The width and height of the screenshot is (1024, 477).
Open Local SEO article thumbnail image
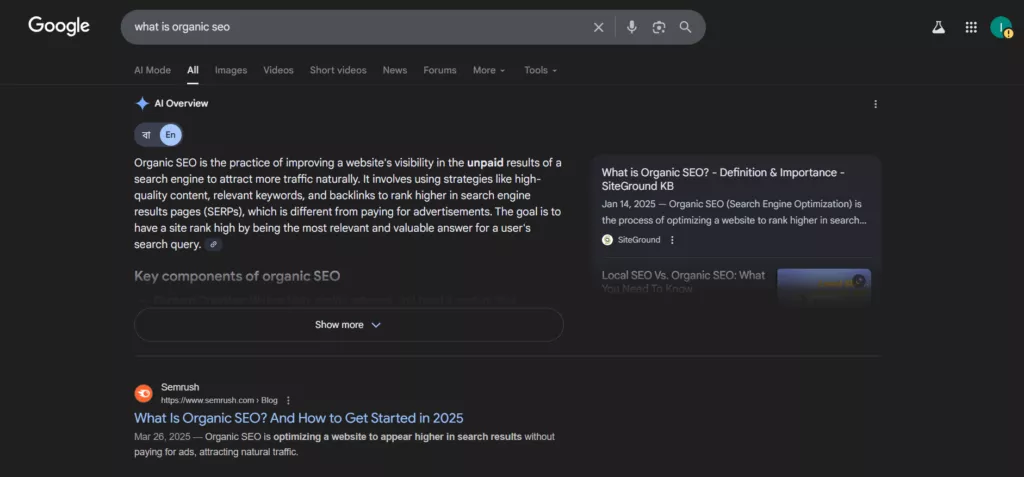click(x=824, y=287)
